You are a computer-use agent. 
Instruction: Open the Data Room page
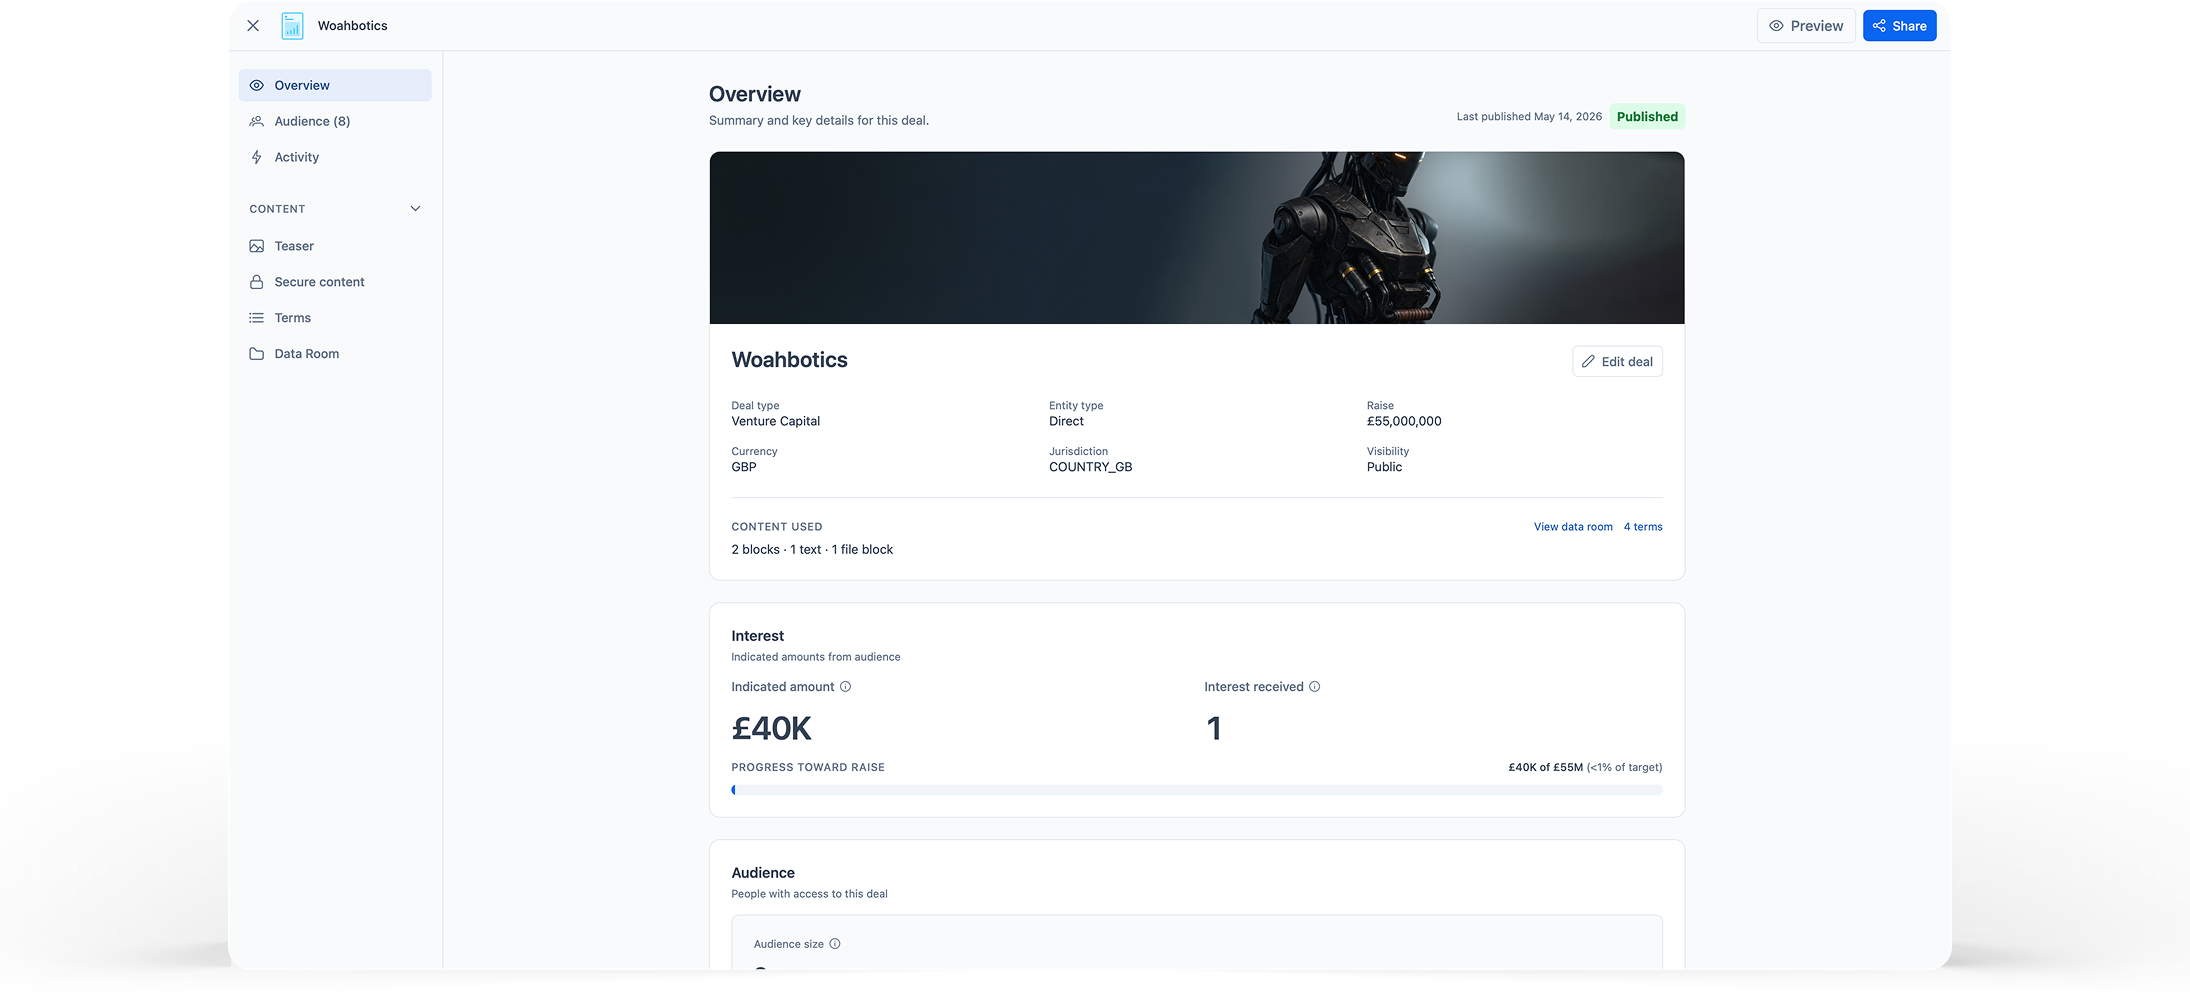(x=335, y=354)
